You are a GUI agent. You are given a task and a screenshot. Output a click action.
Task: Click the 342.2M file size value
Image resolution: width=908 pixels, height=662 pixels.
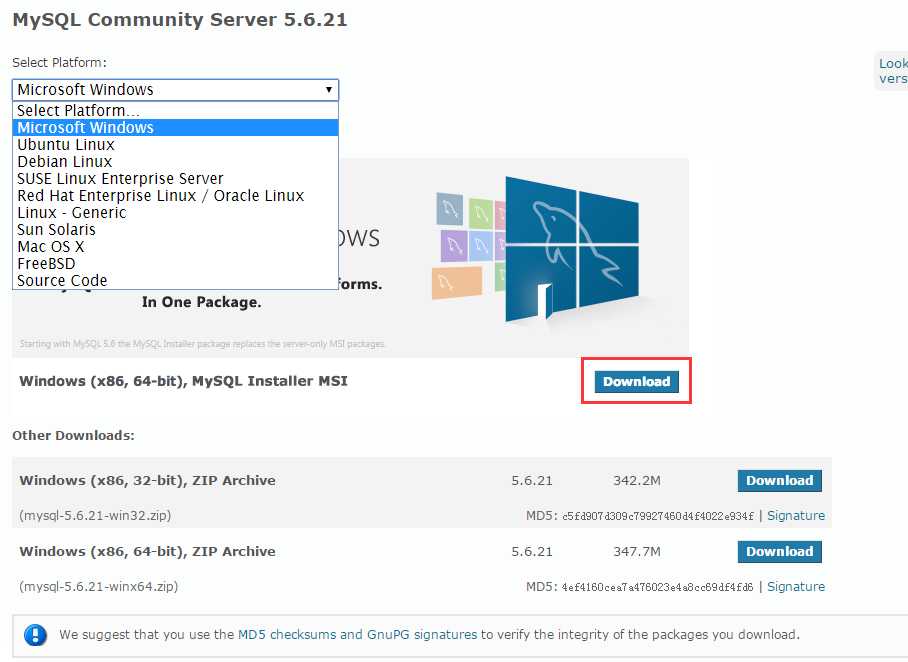636,481
